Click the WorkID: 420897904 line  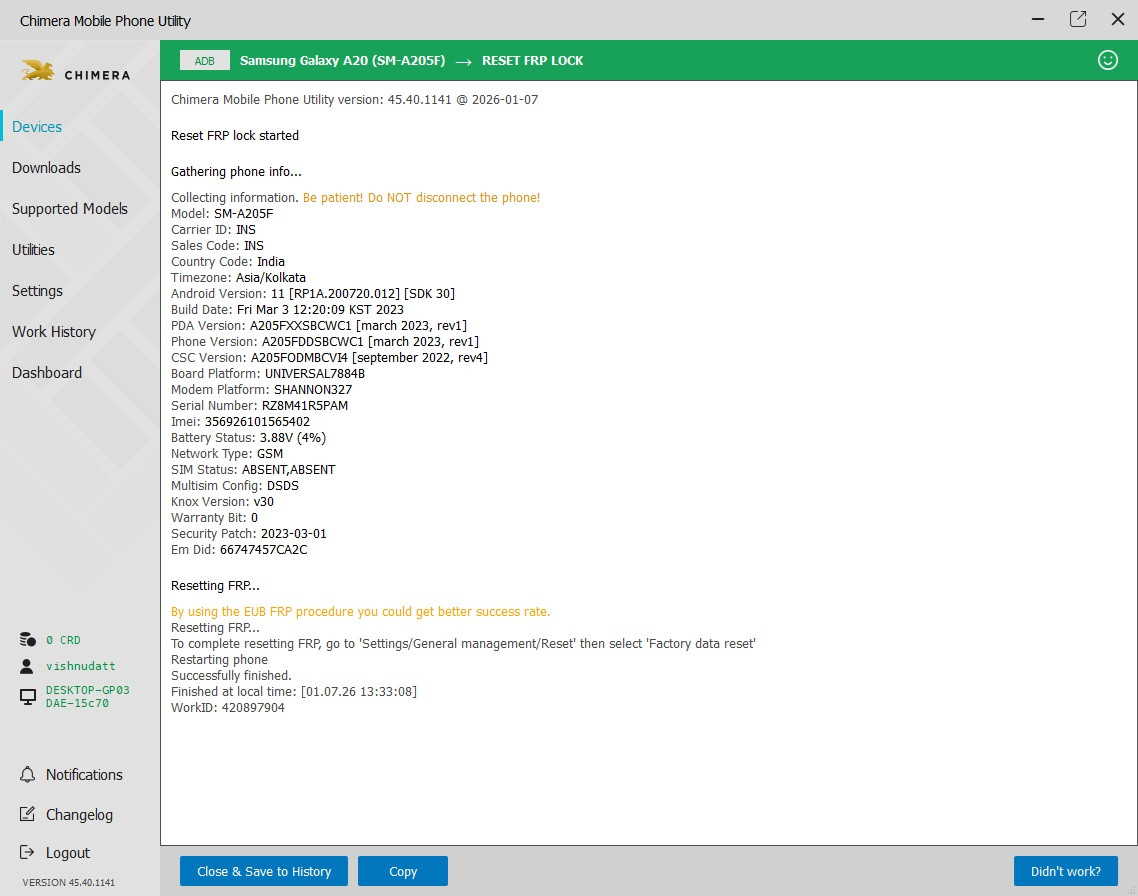coord(228,707)
